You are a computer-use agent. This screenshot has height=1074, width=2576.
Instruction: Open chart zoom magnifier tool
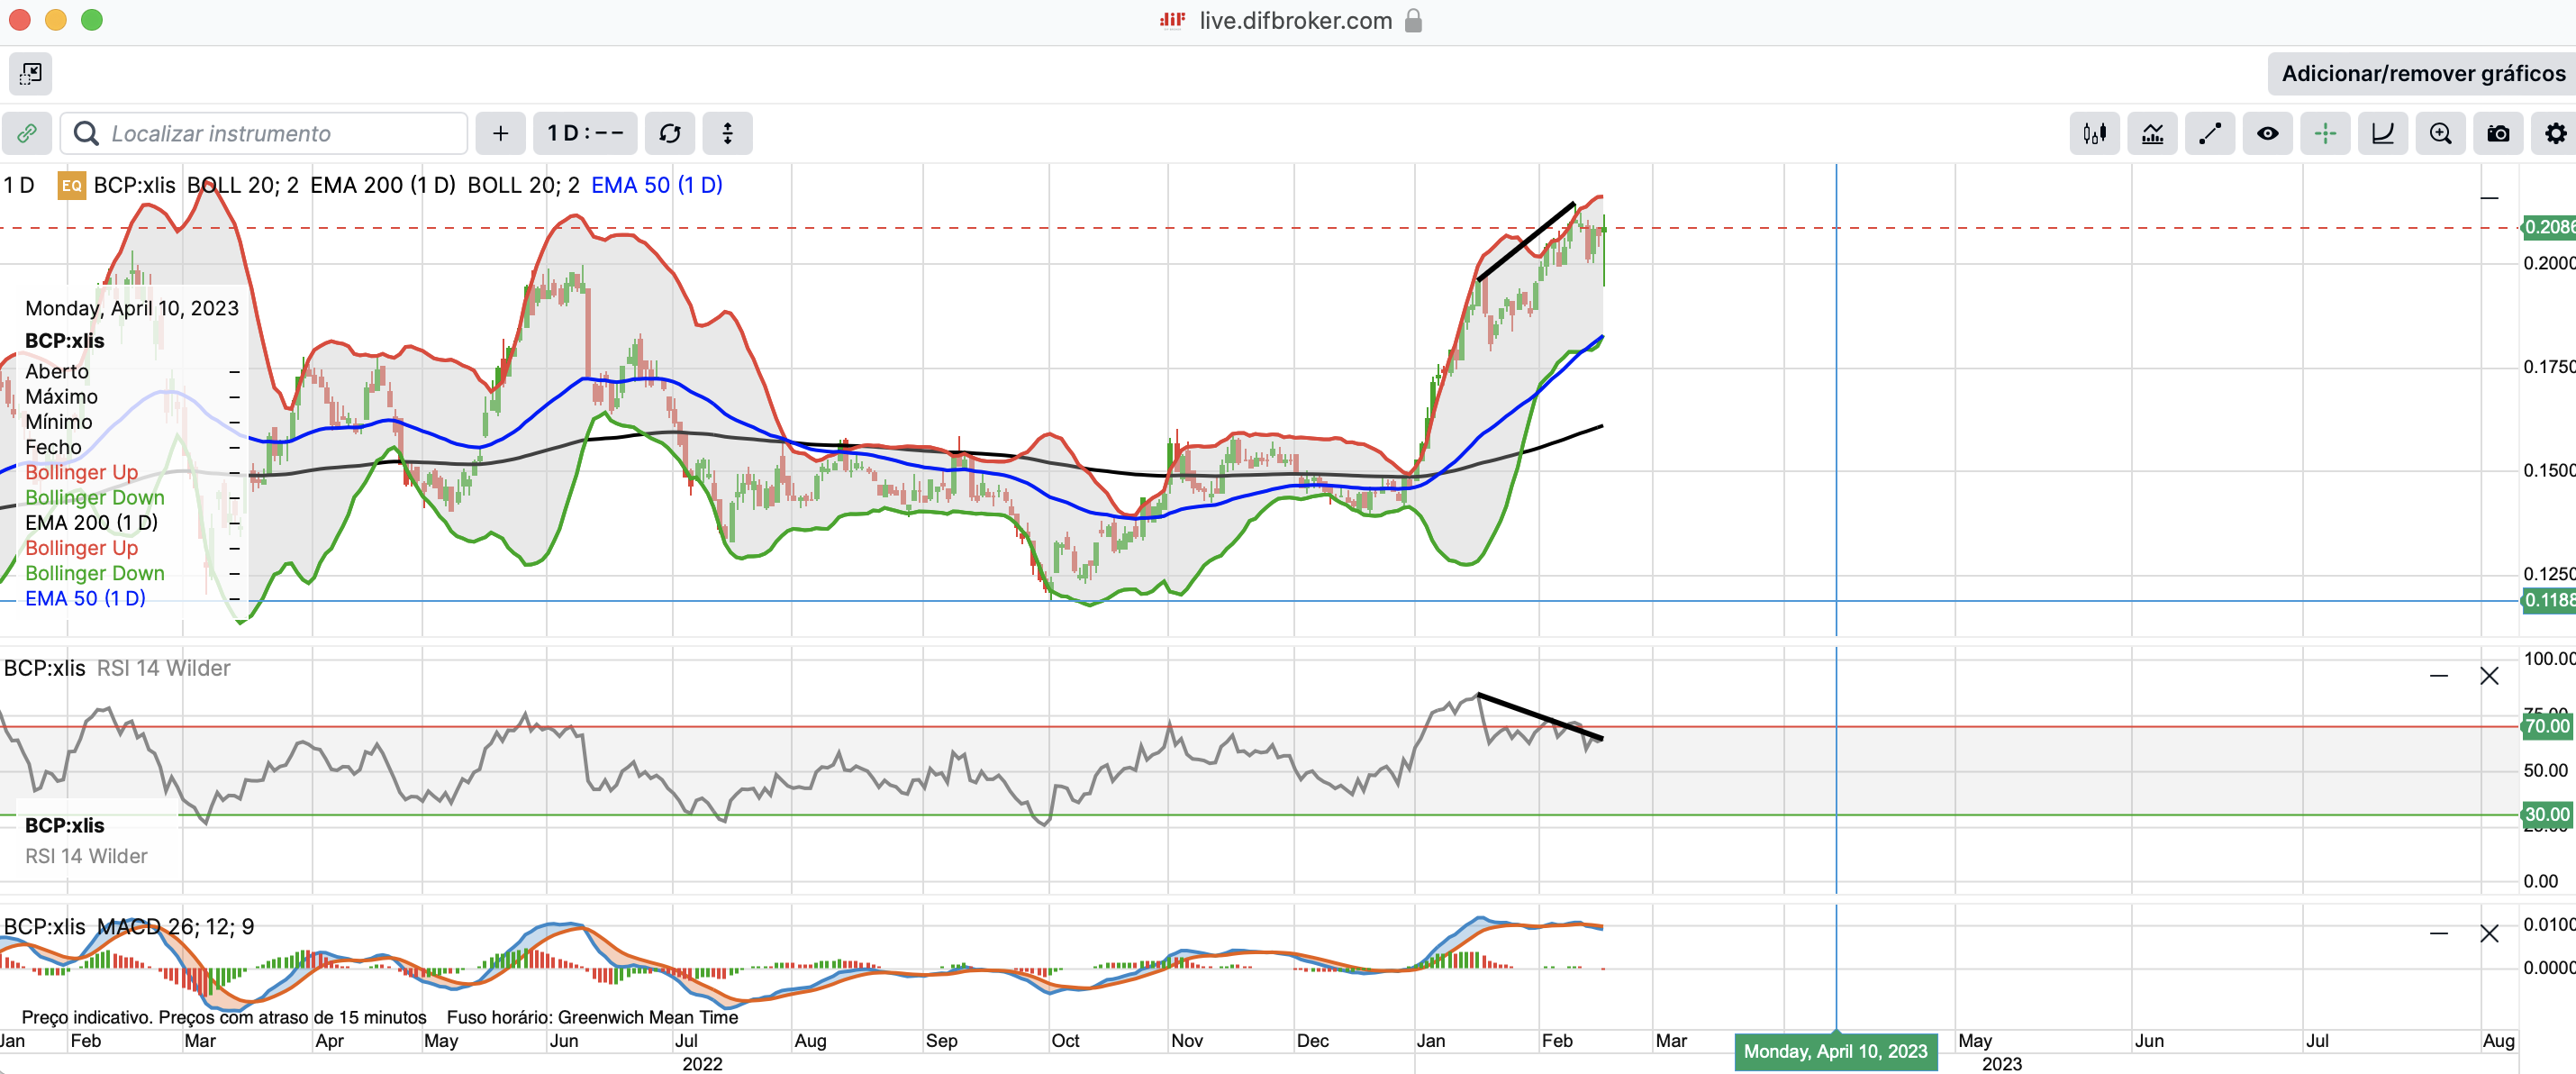coord(2440,133)
